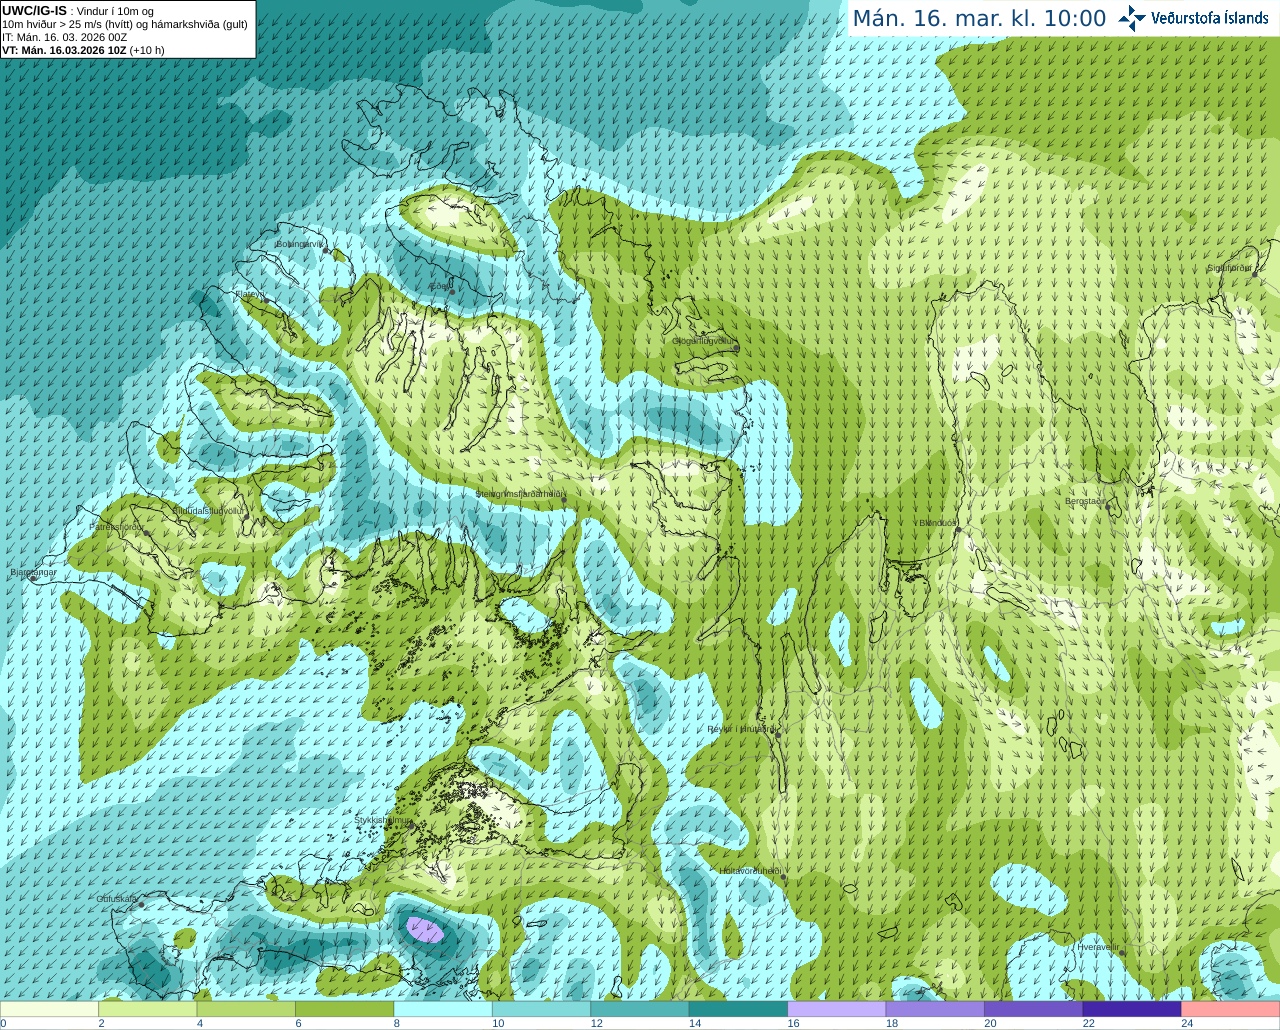Click the 4–6 m/s green legend swatch
The height and width of the screenshot is (1030, 1280).
point(246,1009)
